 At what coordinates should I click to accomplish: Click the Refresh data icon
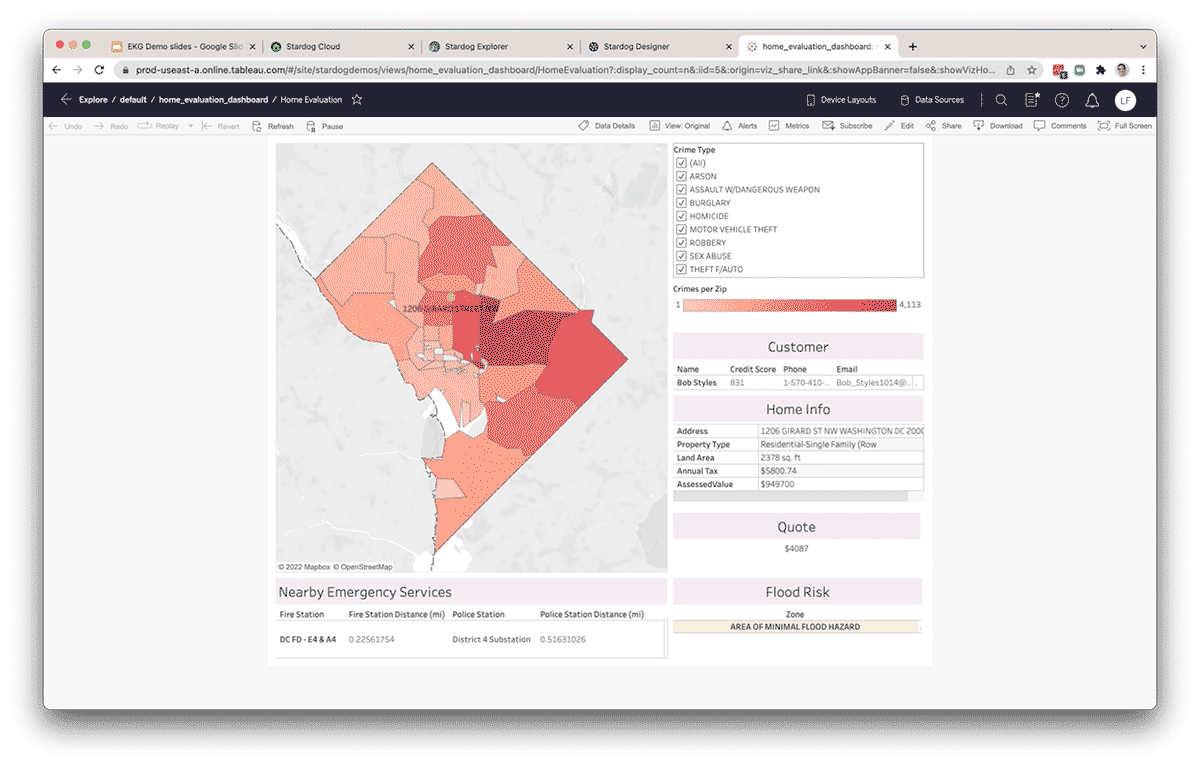click(x=273, y=126)
